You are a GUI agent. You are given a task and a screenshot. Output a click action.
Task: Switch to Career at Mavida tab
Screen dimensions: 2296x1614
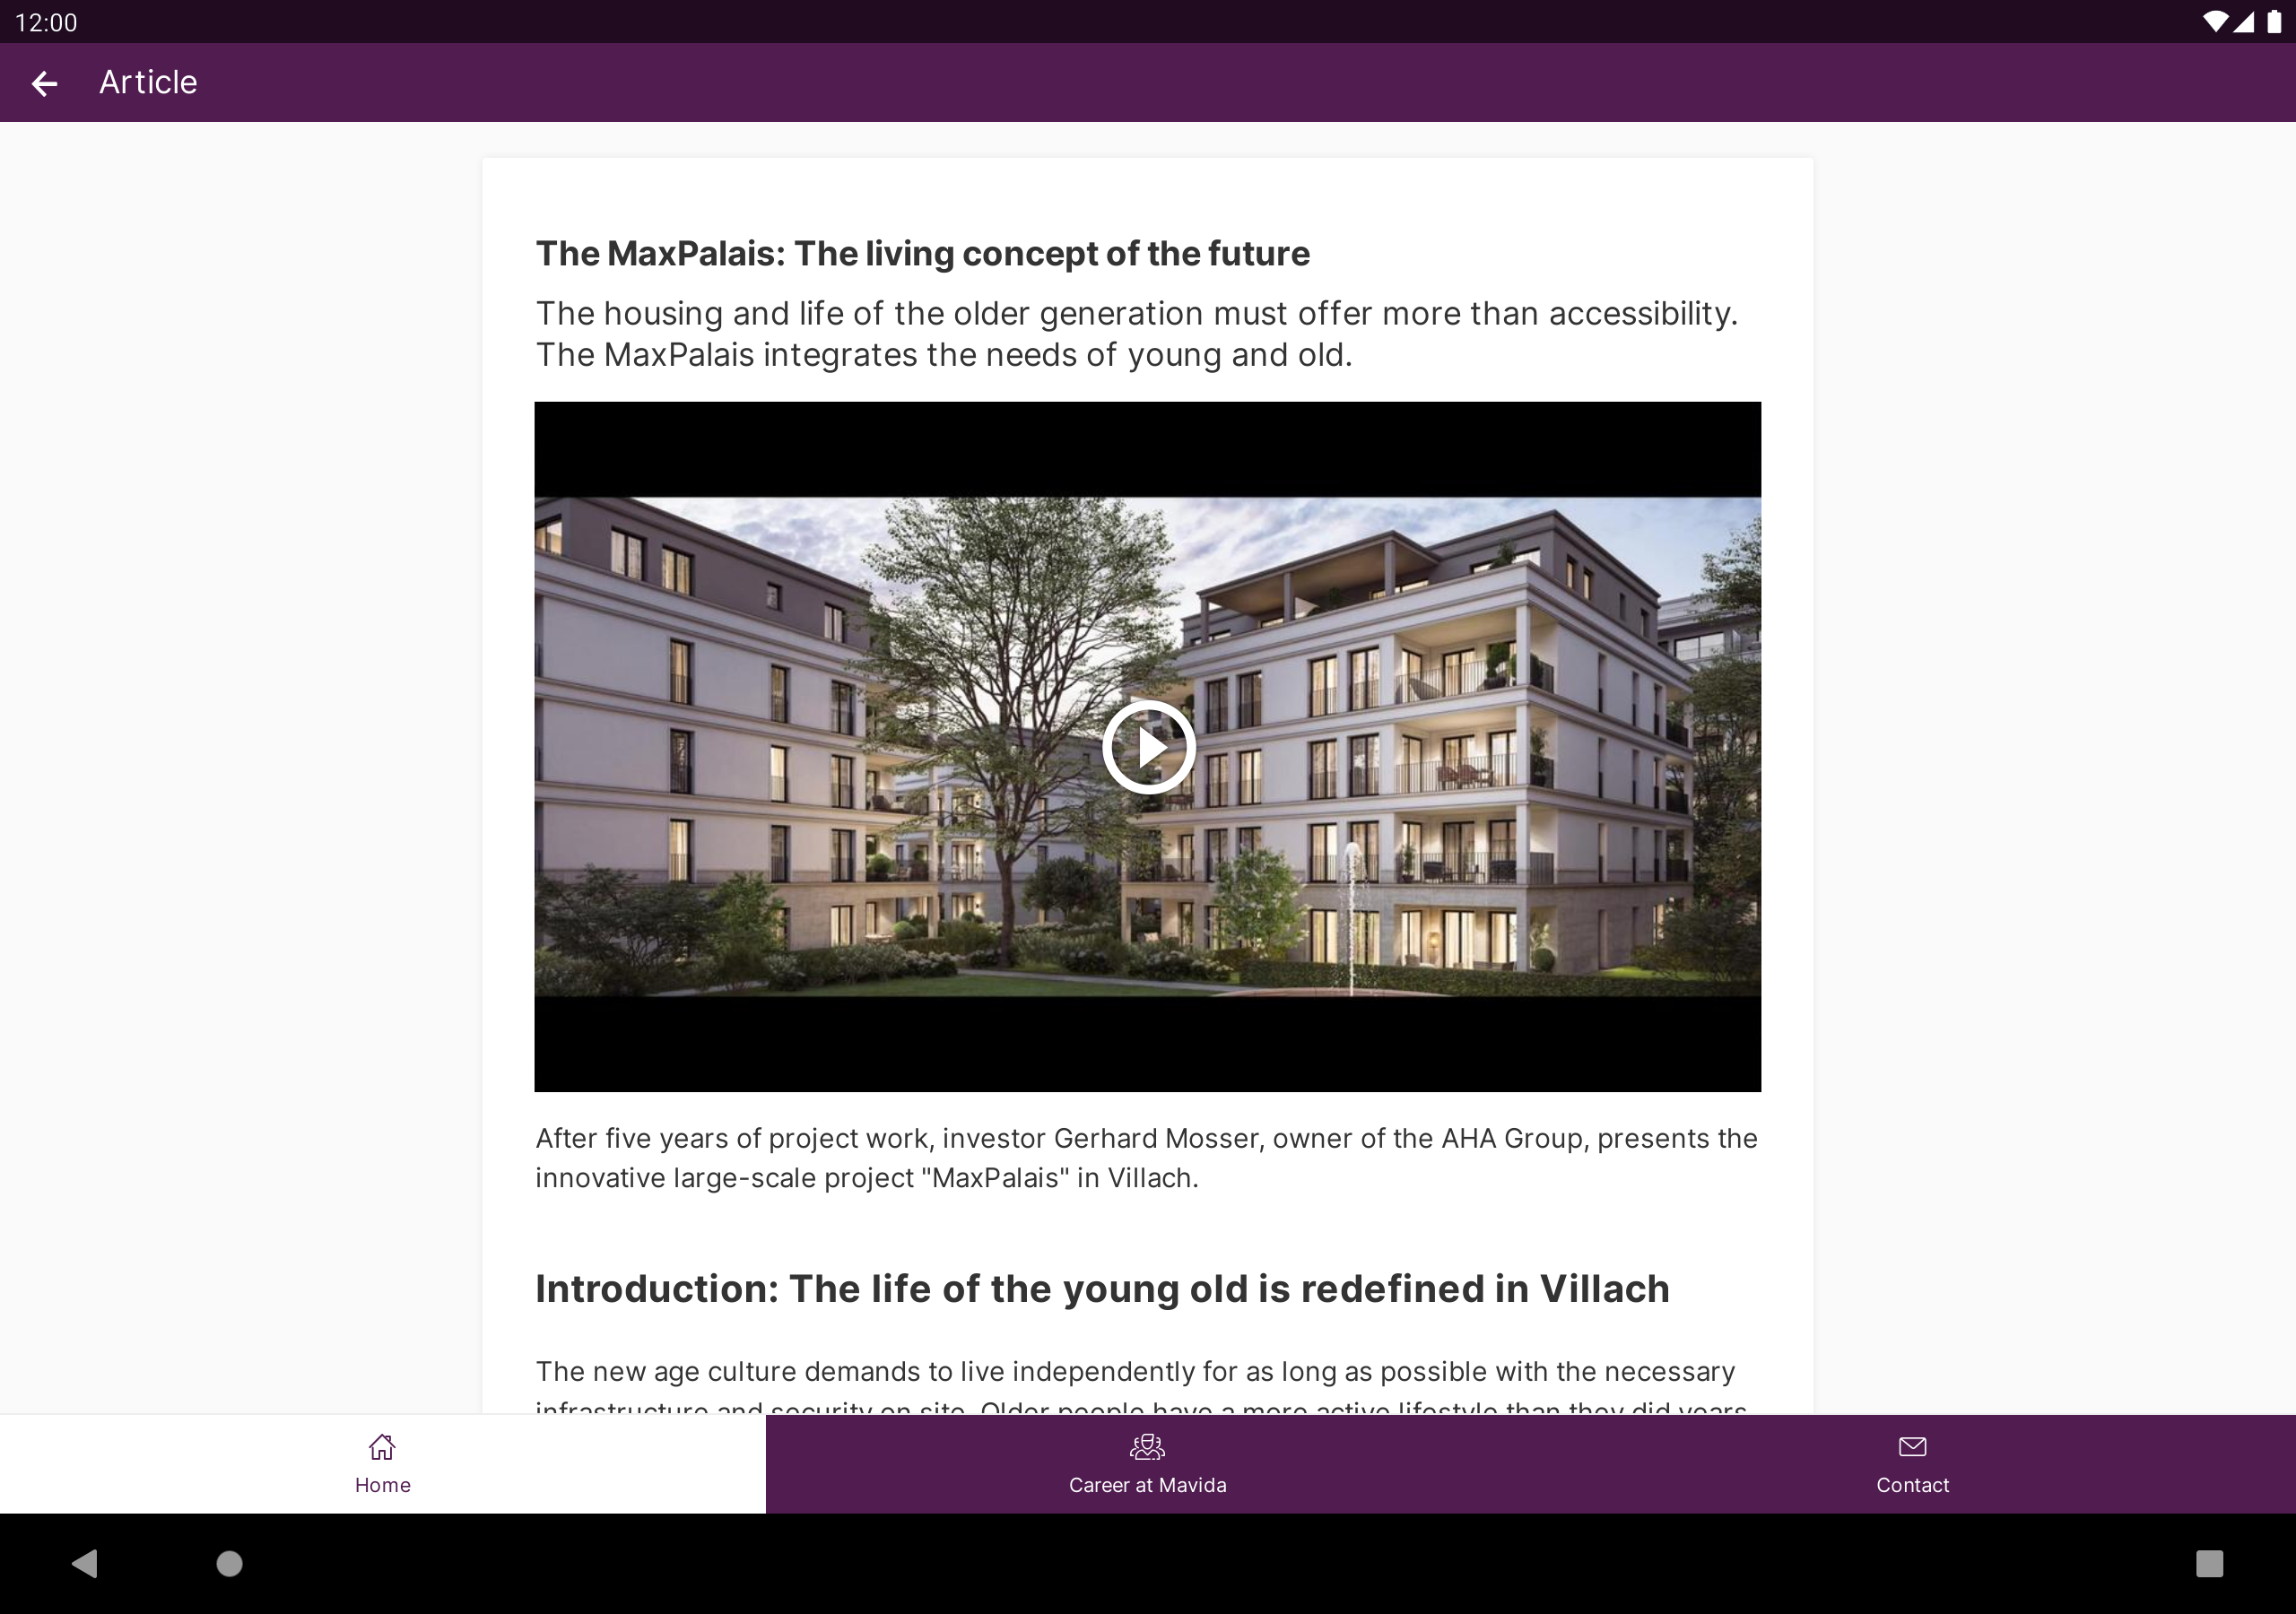click(x=1148, y=1464)
